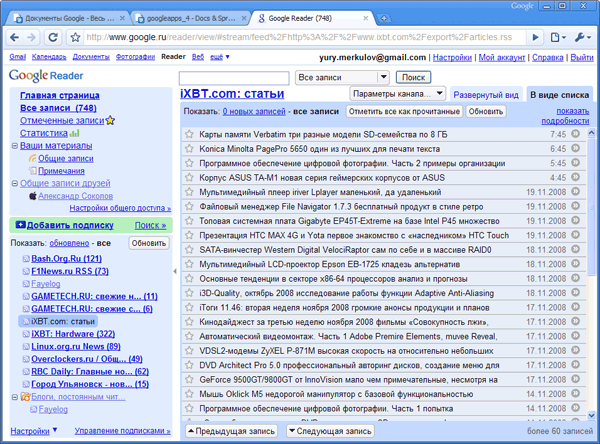Click the Bash.Org.Ru feed icon
The width and height of the screenshot is (600, 444).
click(26, 259)
